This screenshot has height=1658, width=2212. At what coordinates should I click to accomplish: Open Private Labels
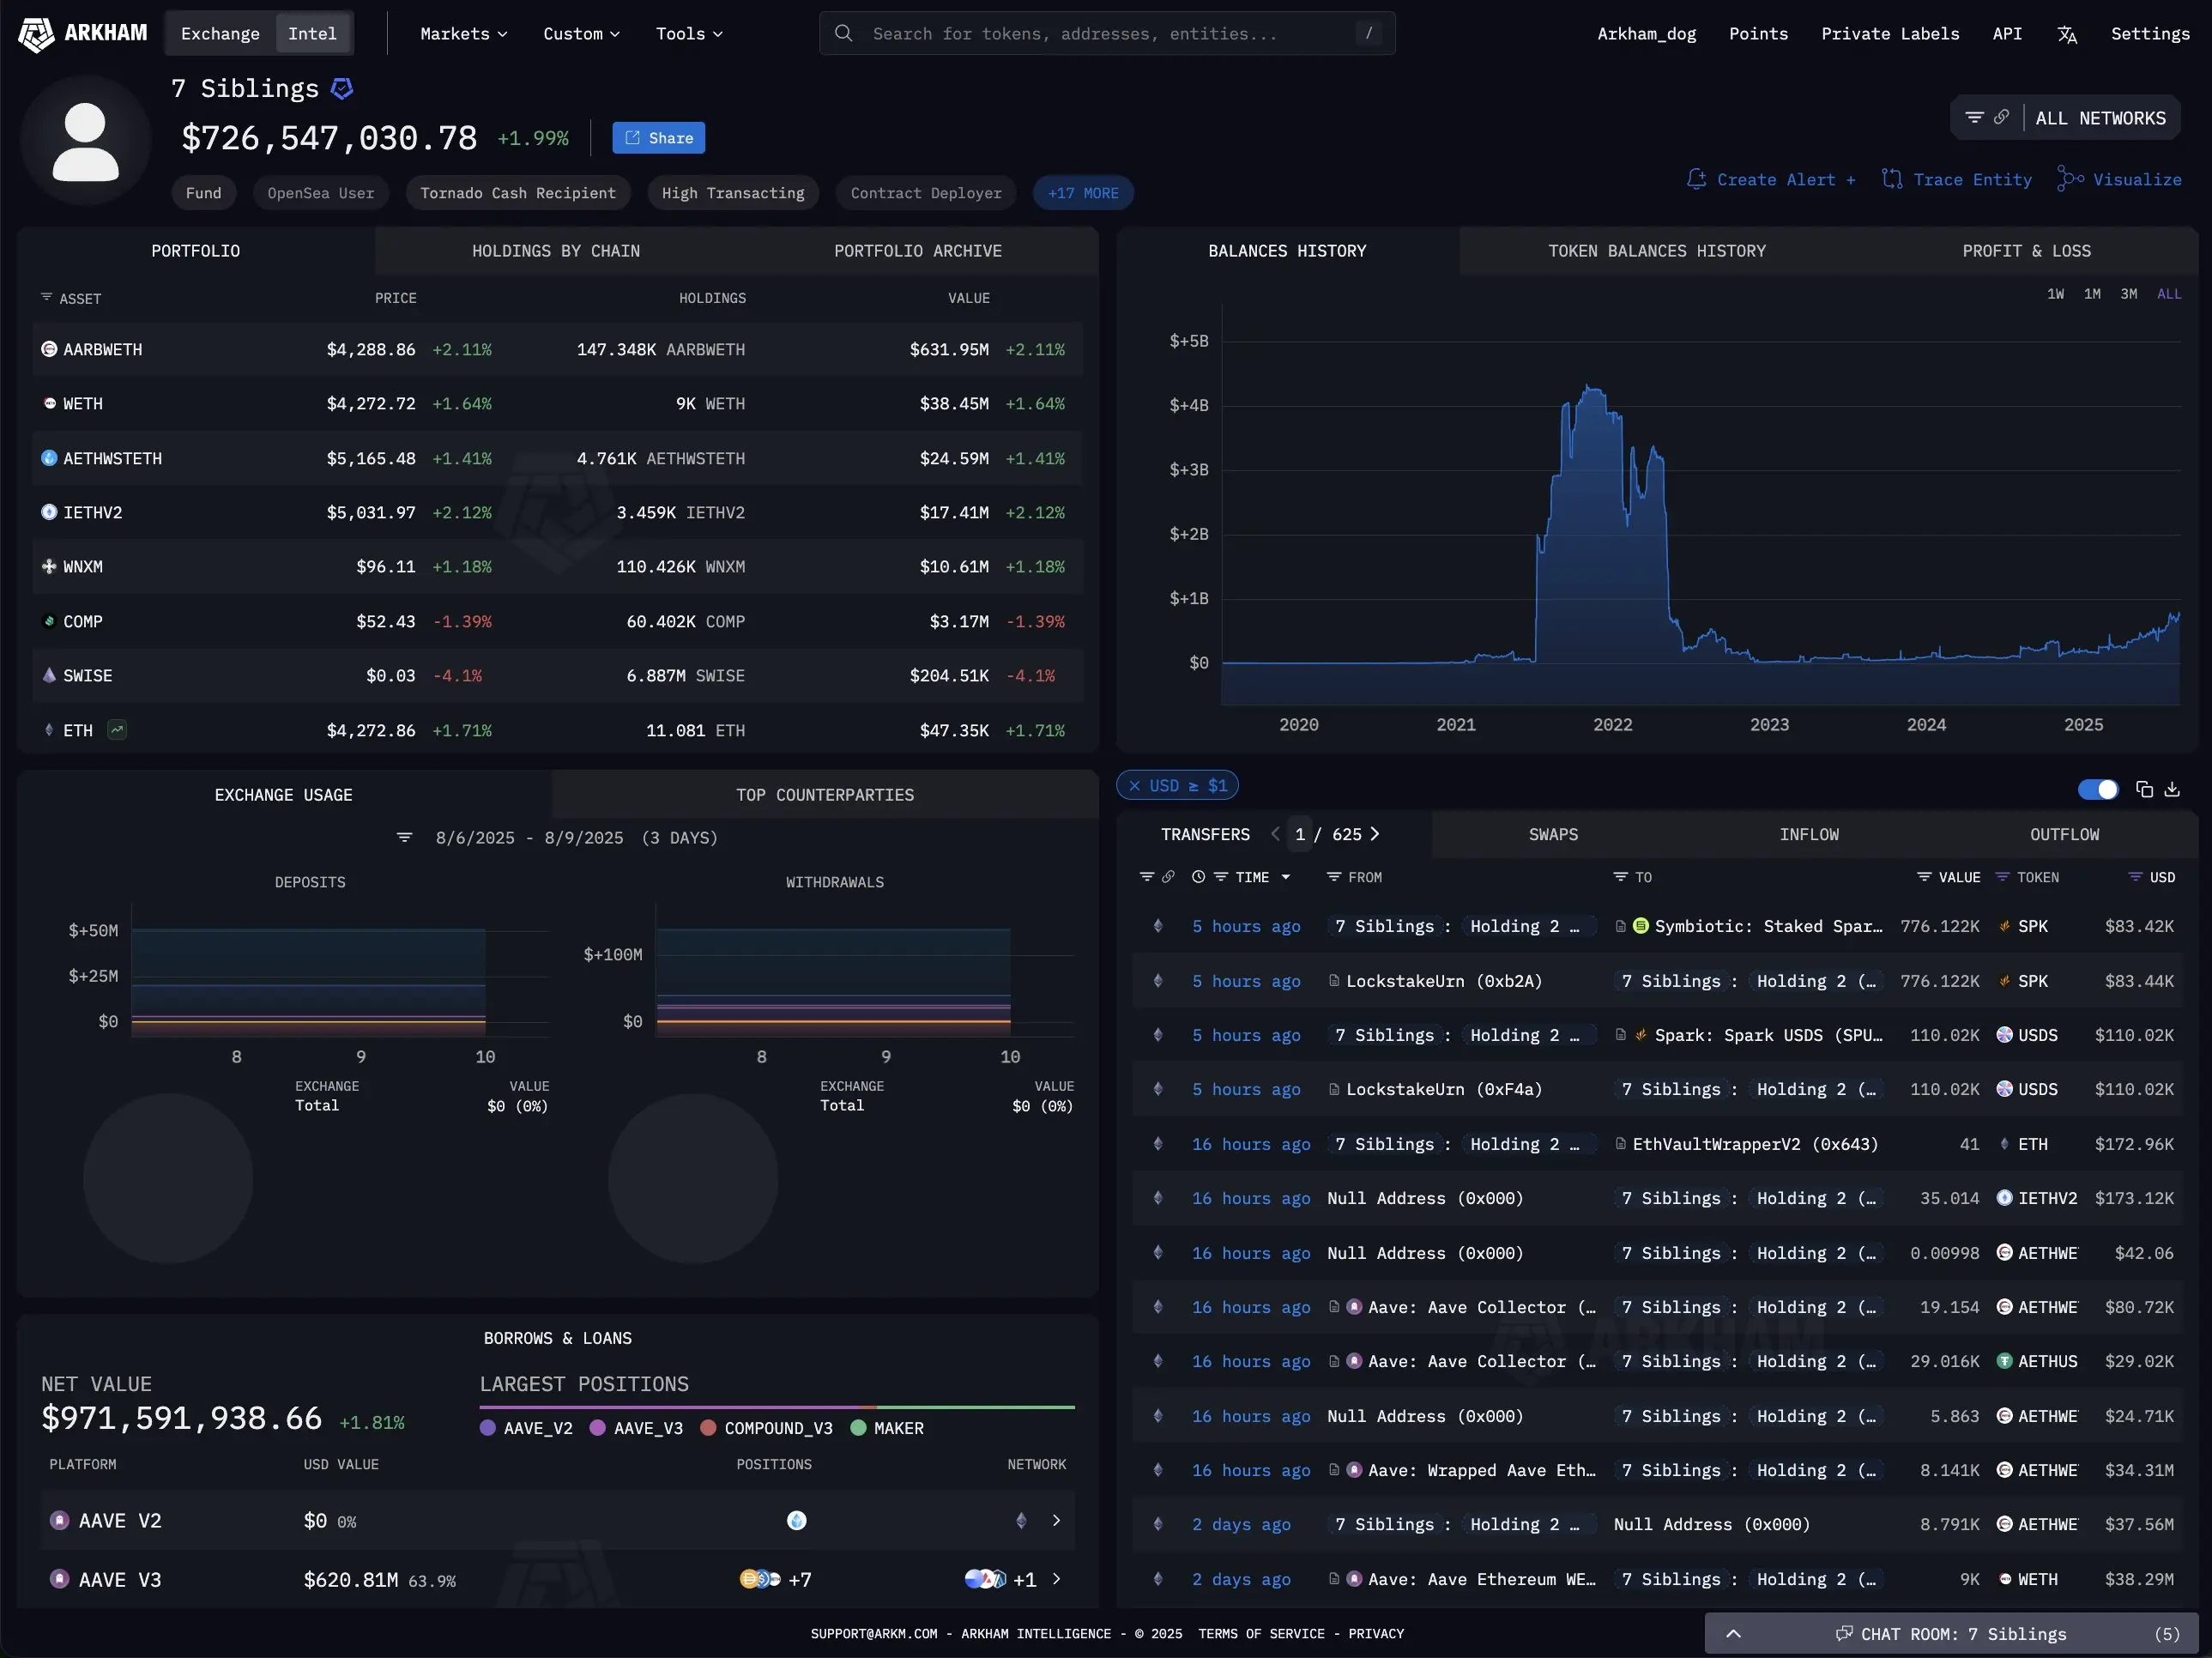pyautogui.click(x=1890, y=33)
